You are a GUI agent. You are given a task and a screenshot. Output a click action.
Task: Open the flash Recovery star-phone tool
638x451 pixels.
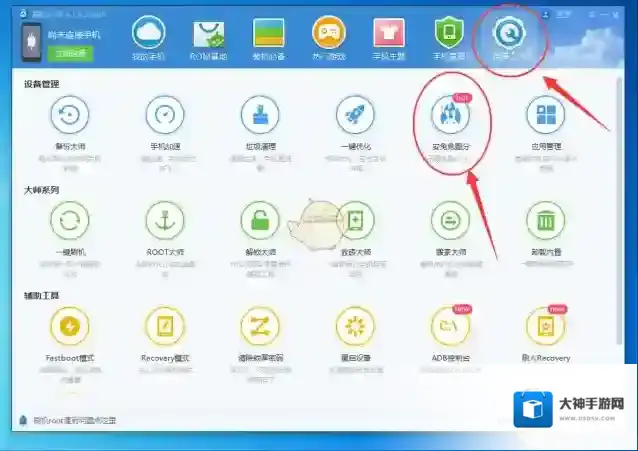[546, 326]
